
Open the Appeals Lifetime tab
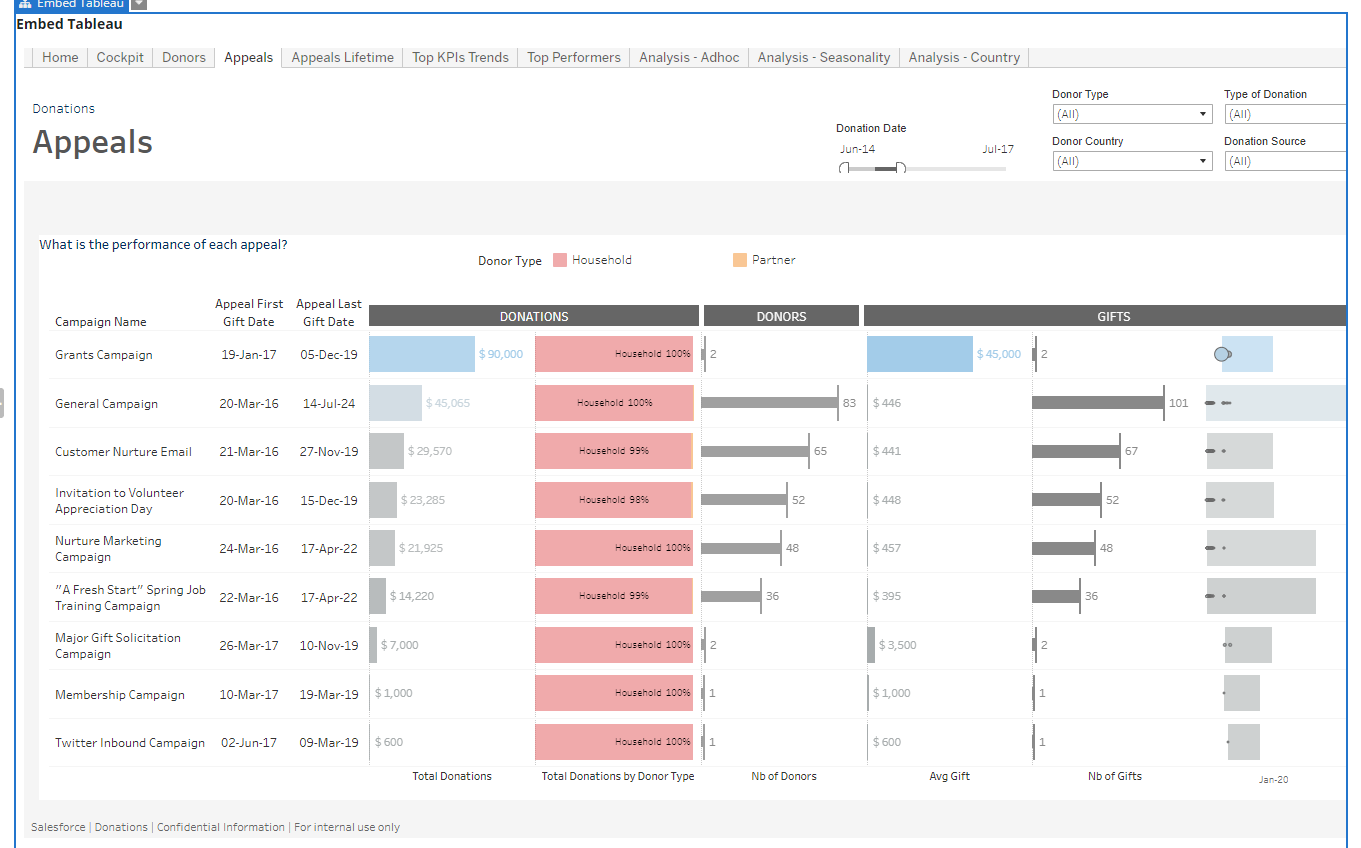tap(342, 58)
